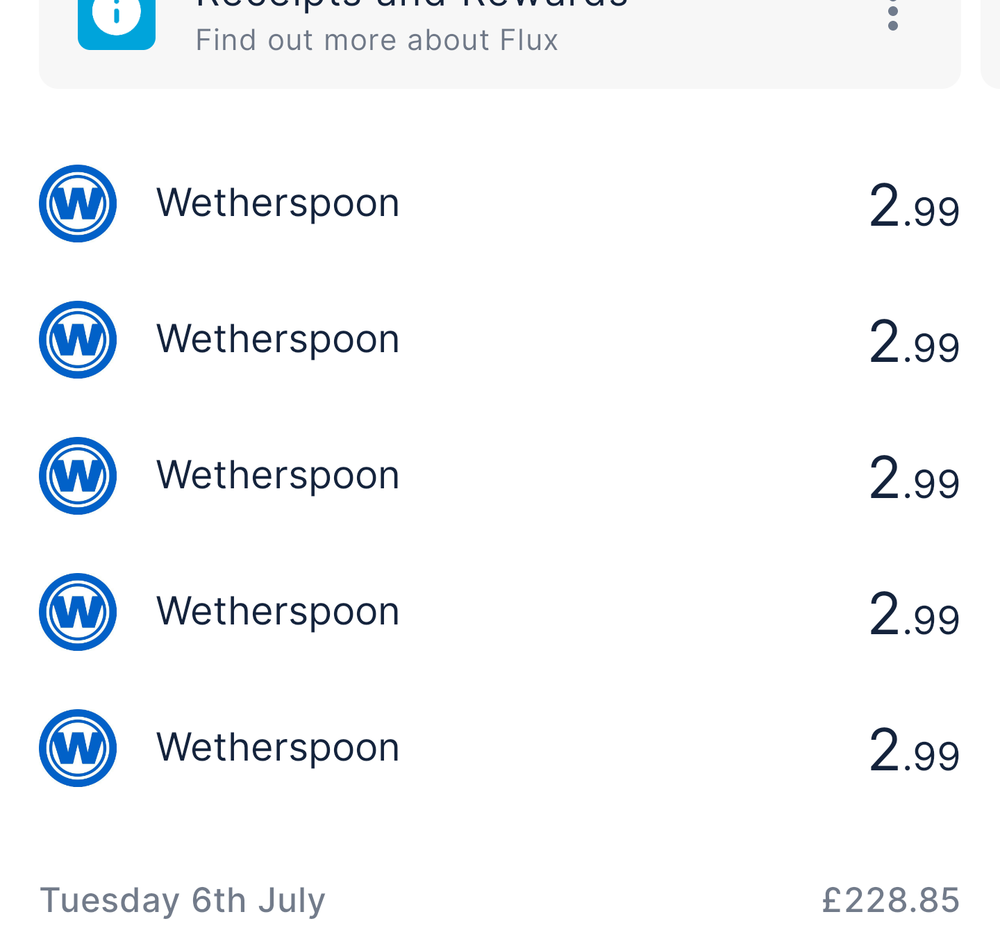Tap the third Wetherspoon transaction entry
This screenshot has height=928, width=1000.
coord(500,475)
